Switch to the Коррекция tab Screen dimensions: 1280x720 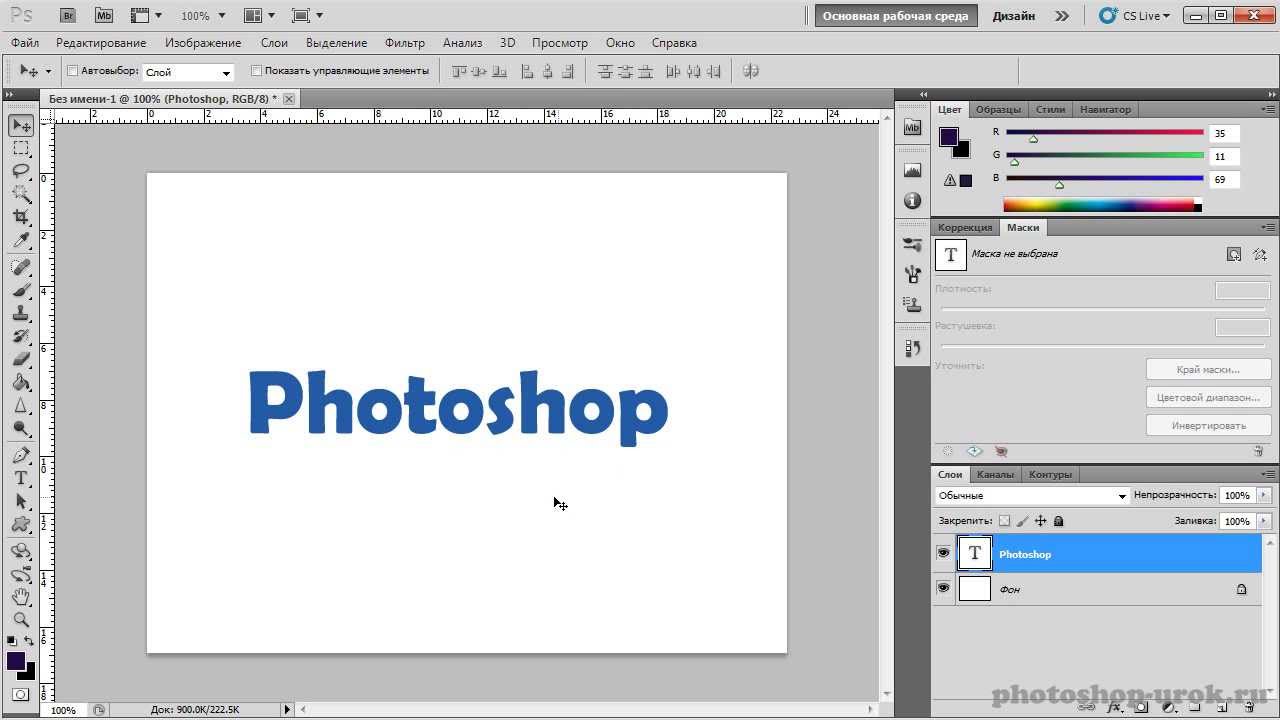coord(965,227)
